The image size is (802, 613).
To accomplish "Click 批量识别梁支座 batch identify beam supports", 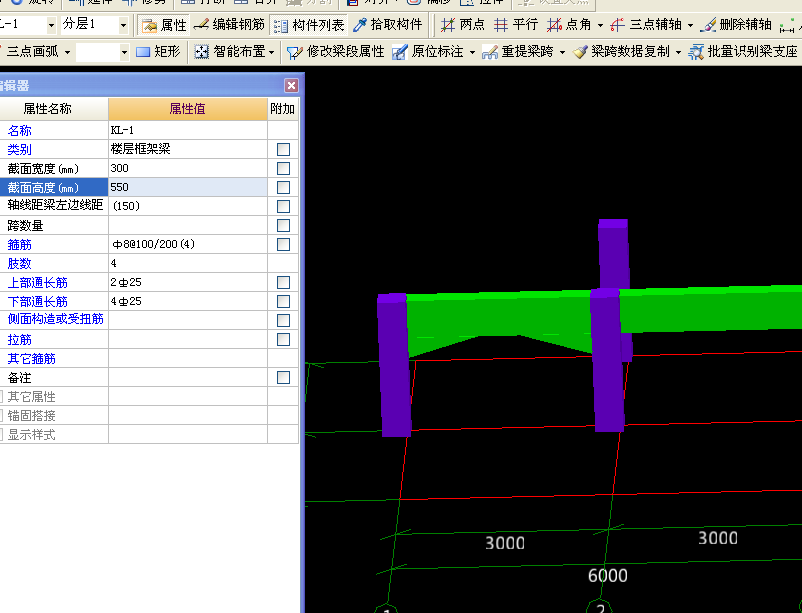I will click(743, 52).
